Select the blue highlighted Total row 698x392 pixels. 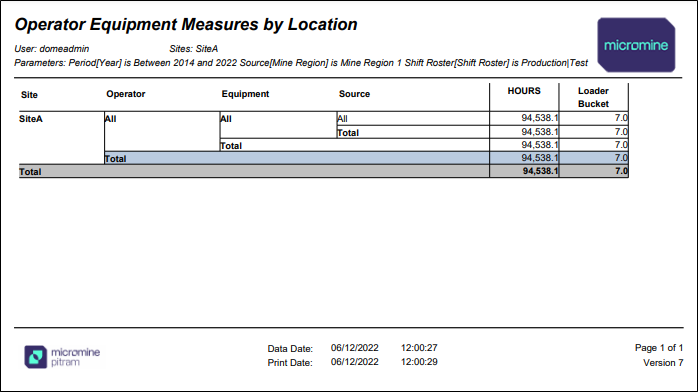pos(366,158)
